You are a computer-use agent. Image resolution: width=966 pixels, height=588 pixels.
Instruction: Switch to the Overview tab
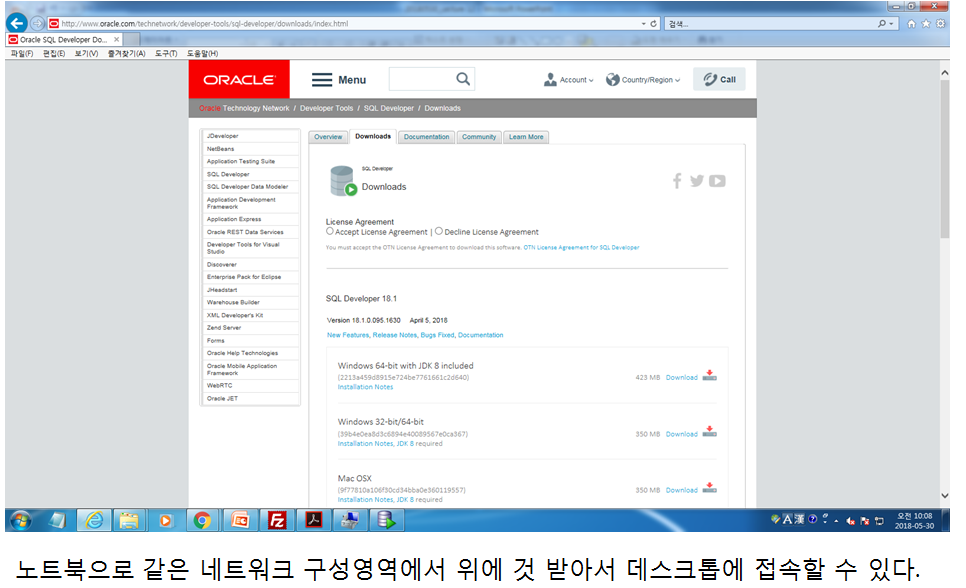(328, 137)
